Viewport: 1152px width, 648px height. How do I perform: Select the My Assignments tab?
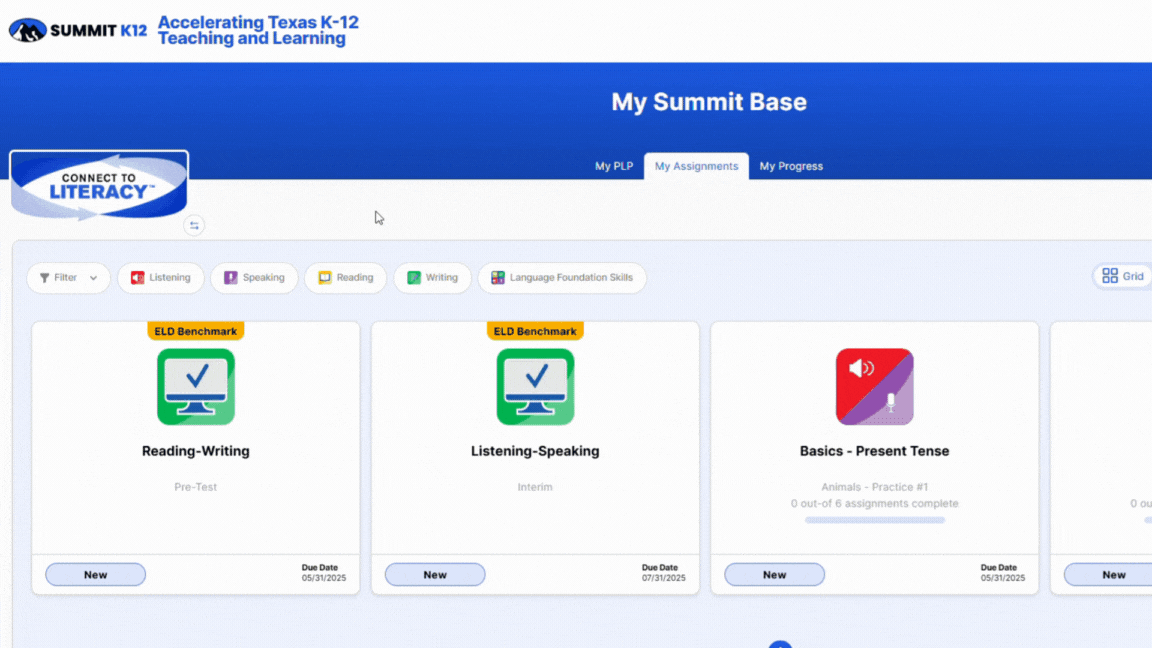(x=696, y=166)
